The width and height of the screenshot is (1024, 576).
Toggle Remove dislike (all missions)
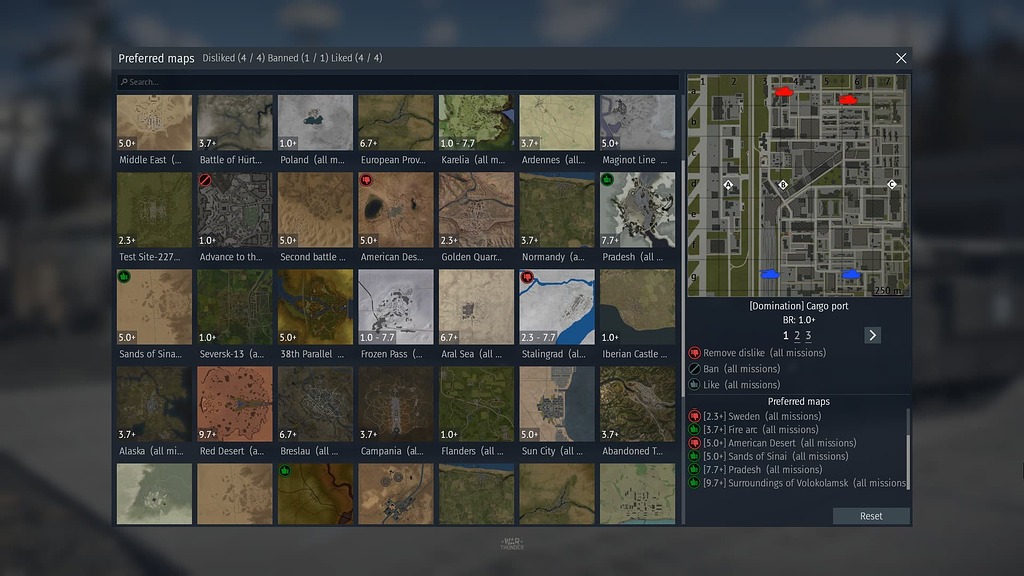[756, 353]
